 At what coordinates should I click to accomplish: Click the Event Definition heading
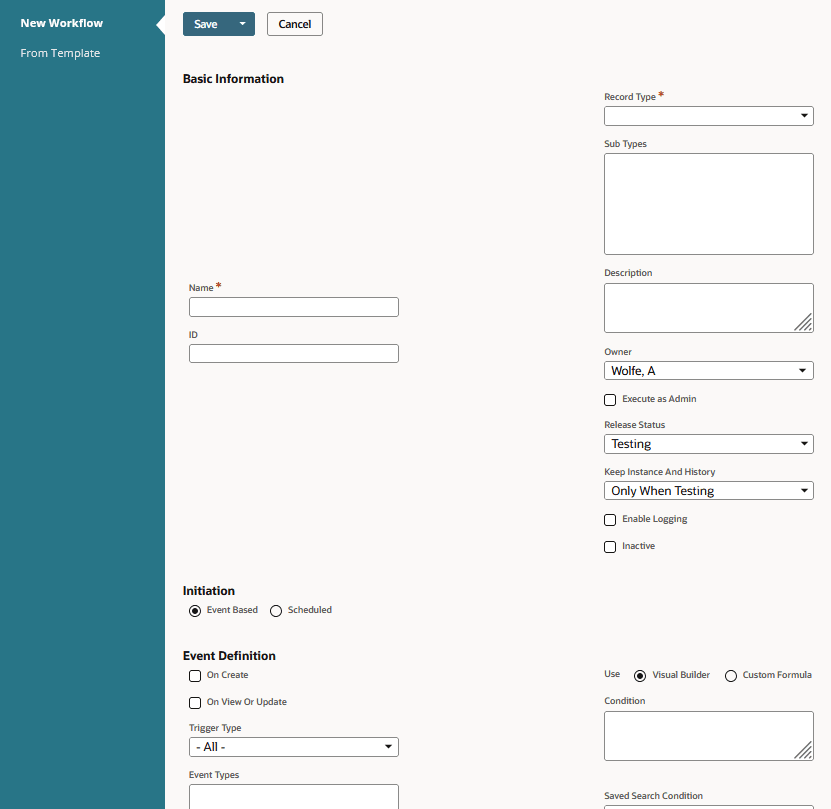229,656
